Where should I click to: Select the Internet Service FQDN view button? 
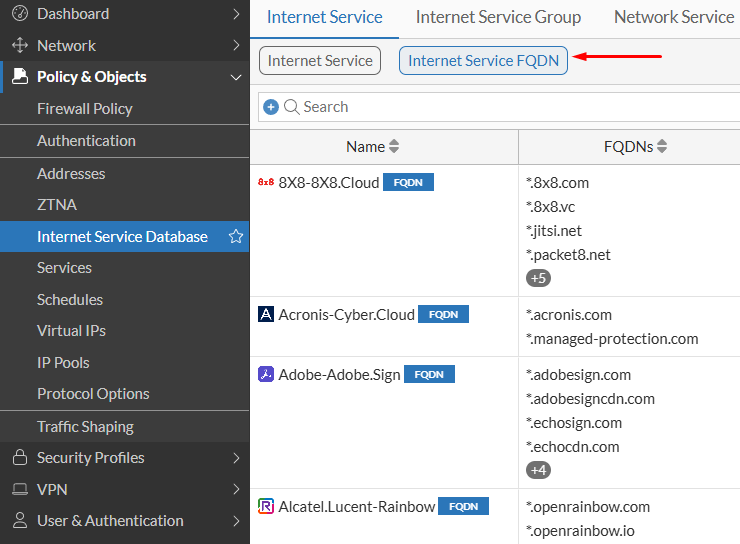pyautogui.click(x=483, y=60)
